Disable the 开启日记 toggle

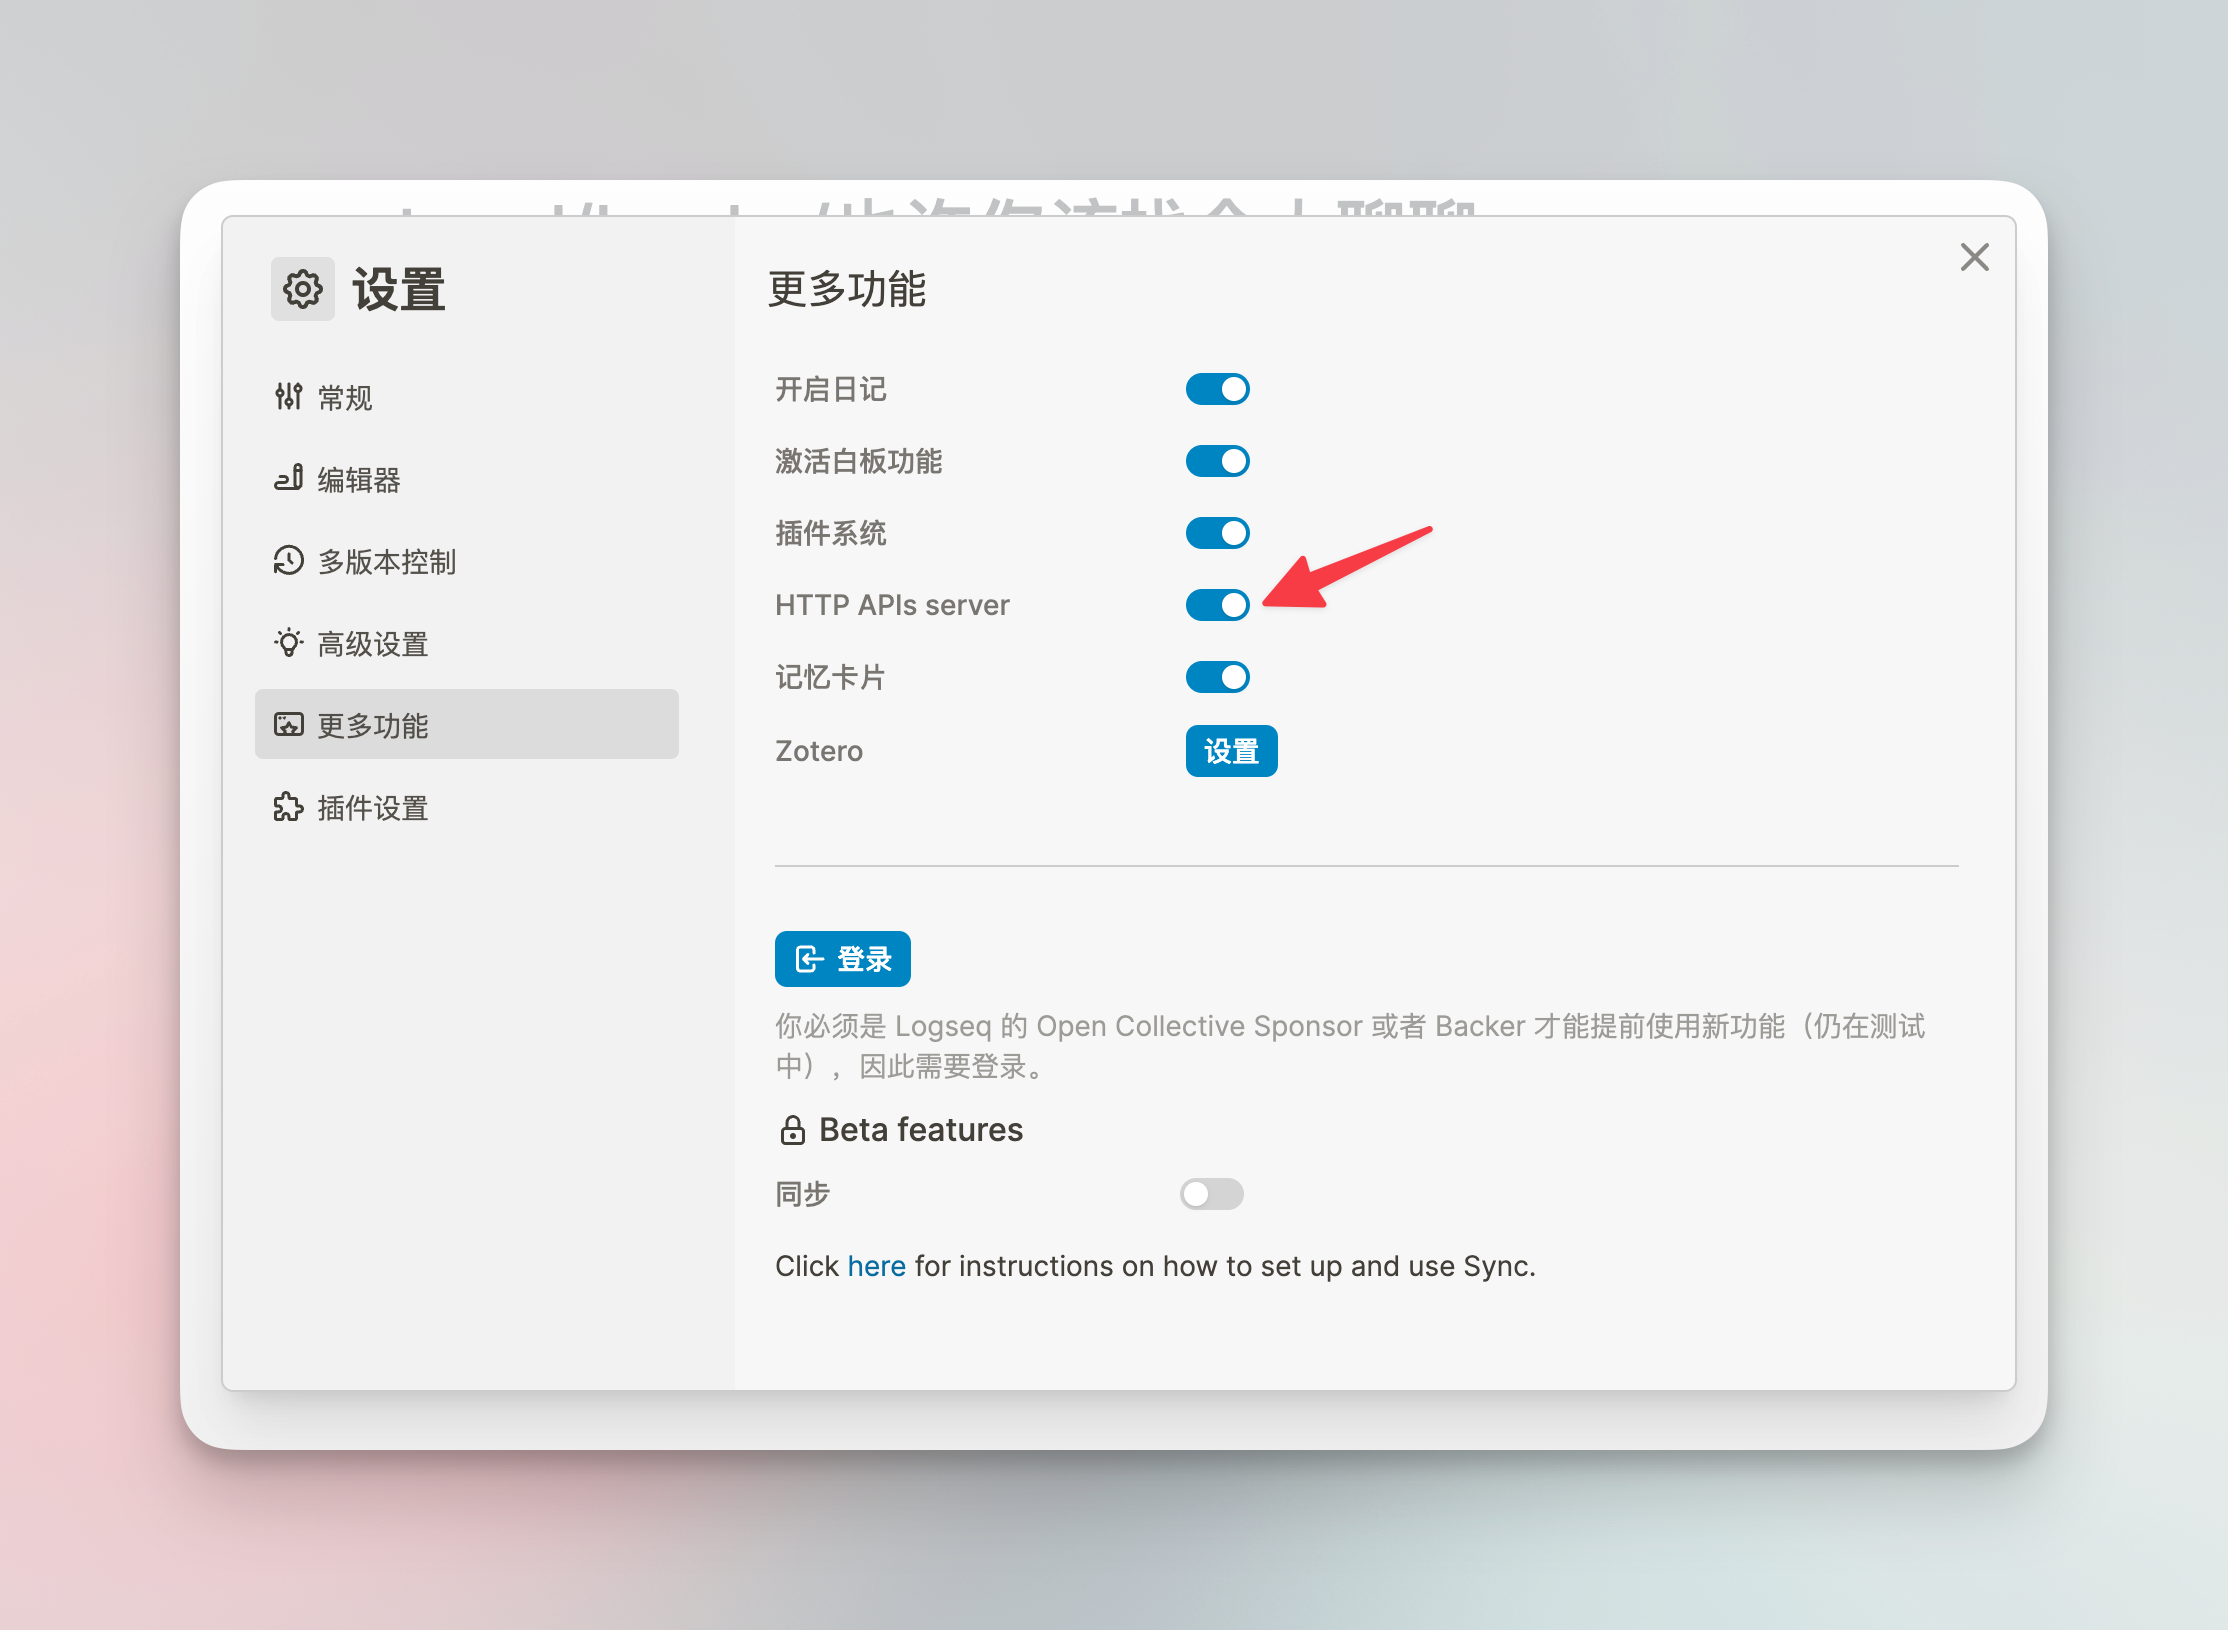(x=1217, y=389)
